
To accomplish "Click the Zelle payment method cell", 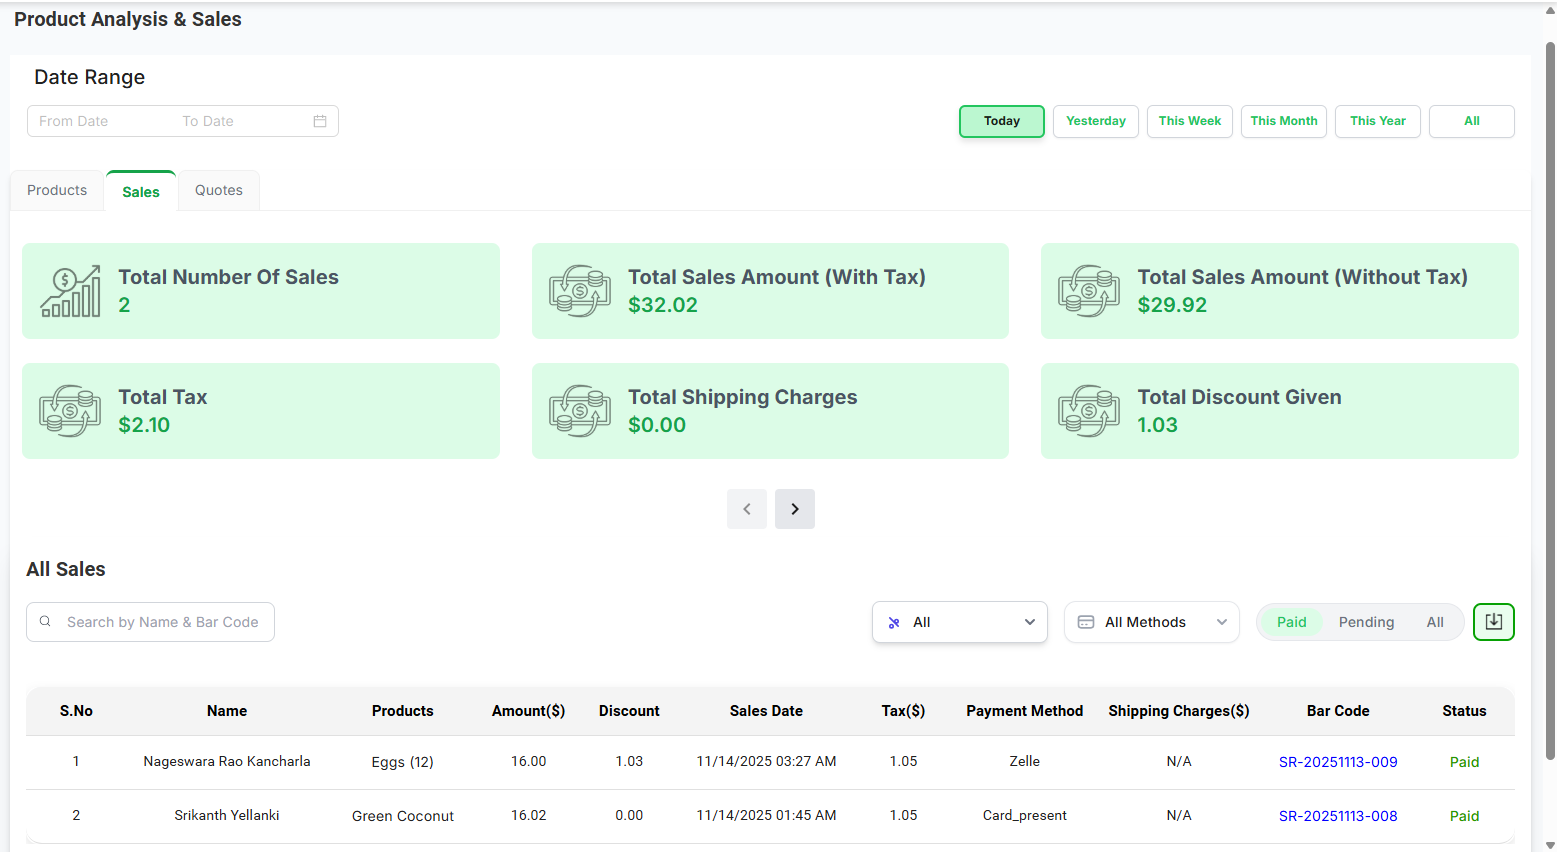I will click(1024, 762).
